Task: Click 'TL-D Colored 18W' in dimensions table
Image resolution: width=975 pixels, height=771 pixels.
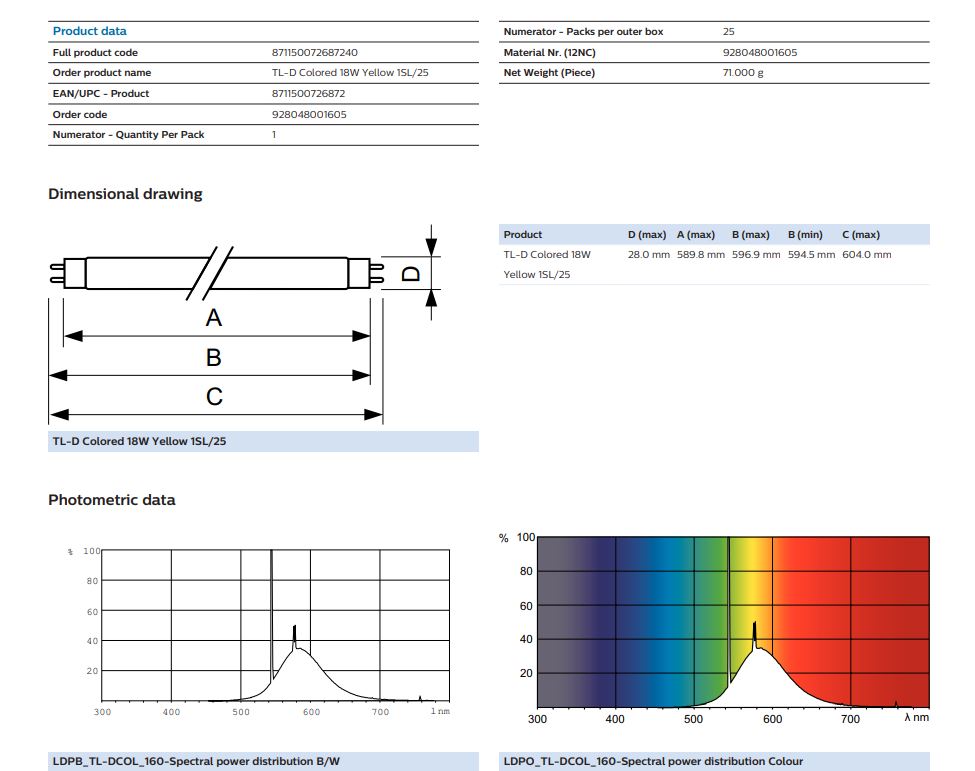Action: (x=547, y=255)
